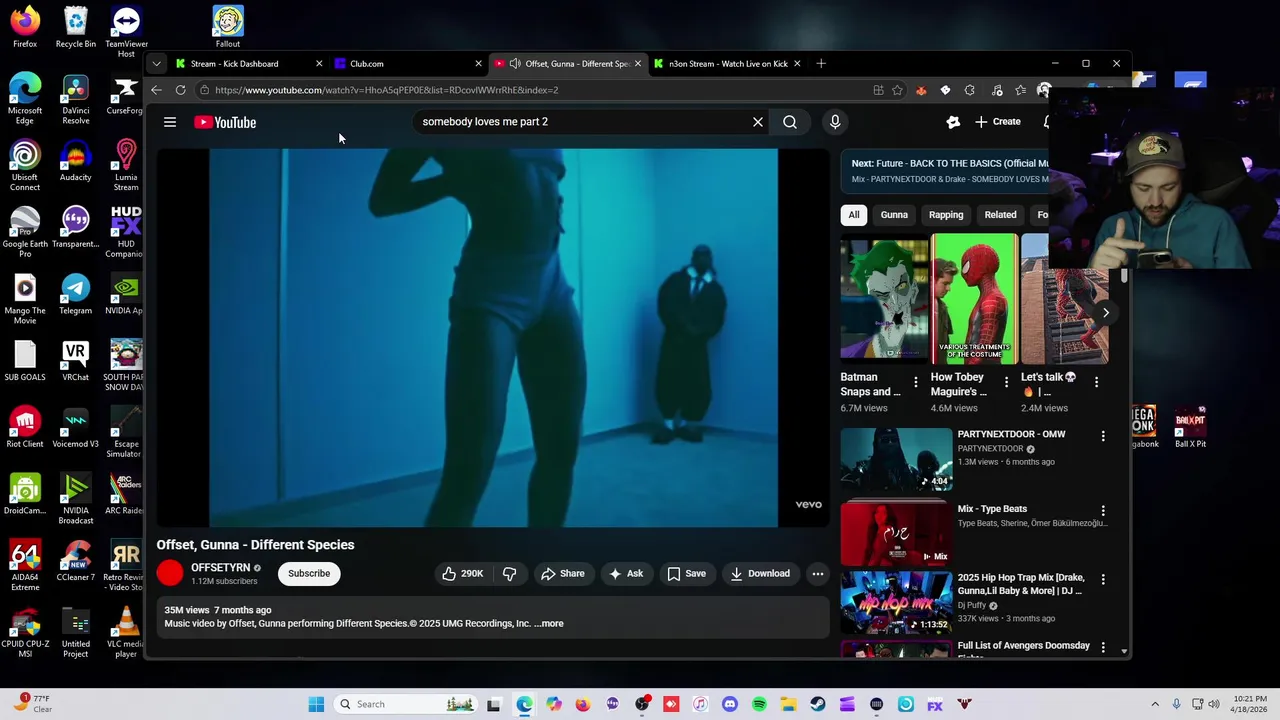
Task: Download the Different Species video
Action: point(760,574)
